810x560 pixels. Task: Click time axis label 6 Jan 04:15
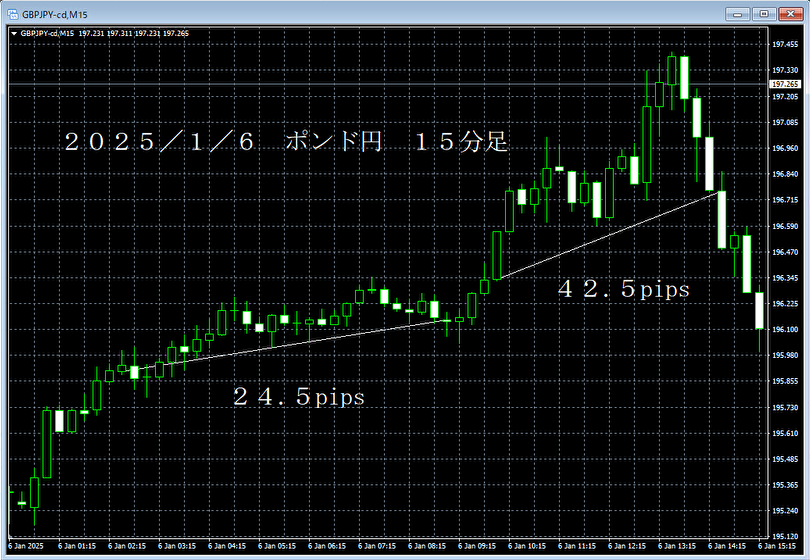(x=227, y=546)
